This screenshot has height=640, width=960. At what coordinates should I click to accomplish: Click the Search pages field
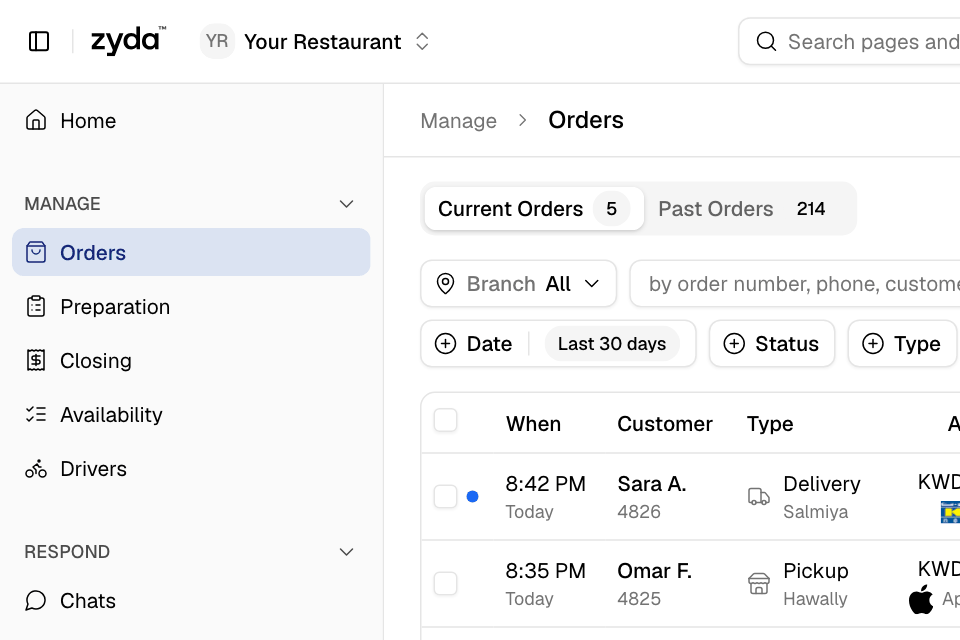[x=849, y=42]
